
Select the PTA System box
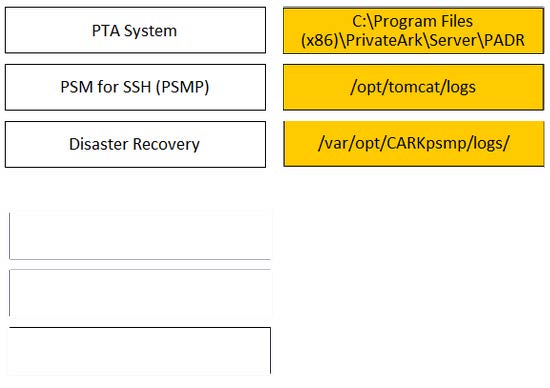tap(135, 30)
